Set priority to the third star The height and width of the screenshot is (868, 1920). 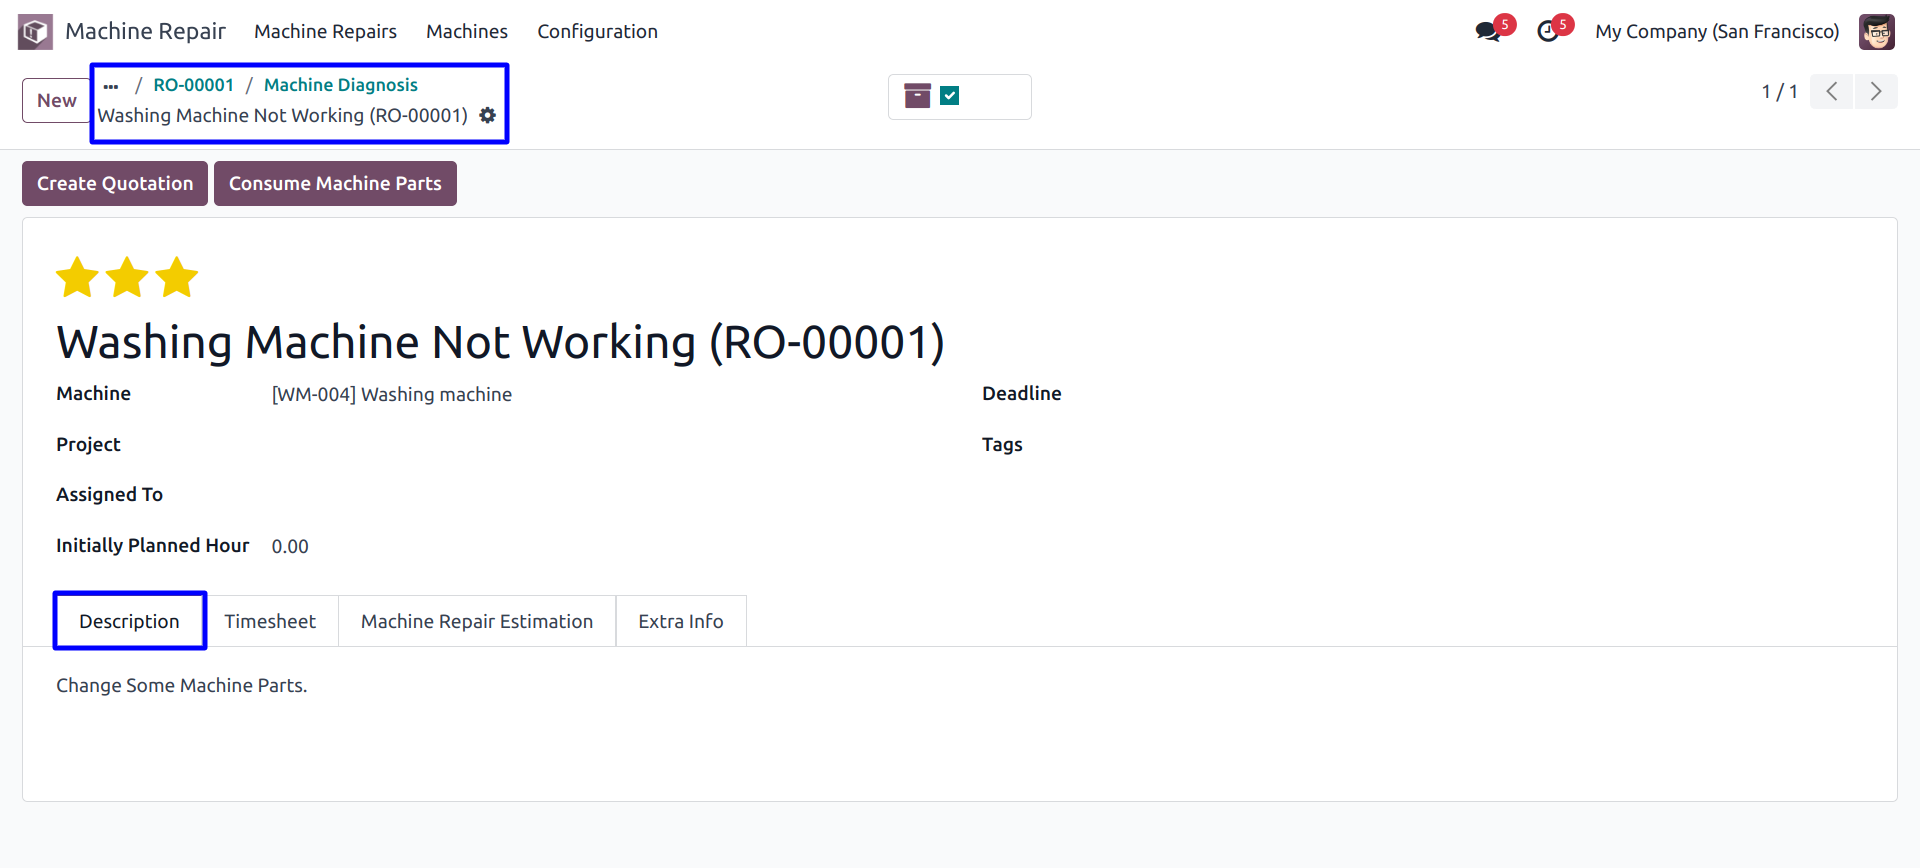point(177,277)
